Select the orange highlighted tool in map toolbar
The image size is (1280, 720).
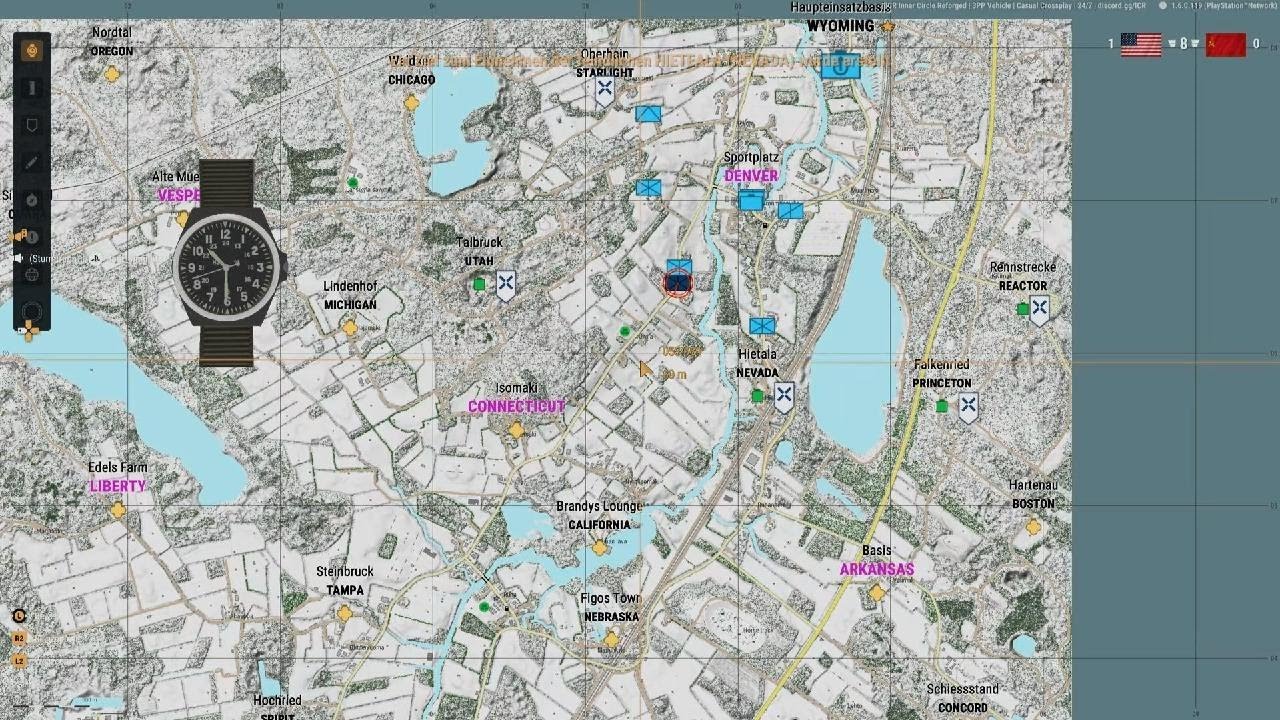tap(32, 50)
